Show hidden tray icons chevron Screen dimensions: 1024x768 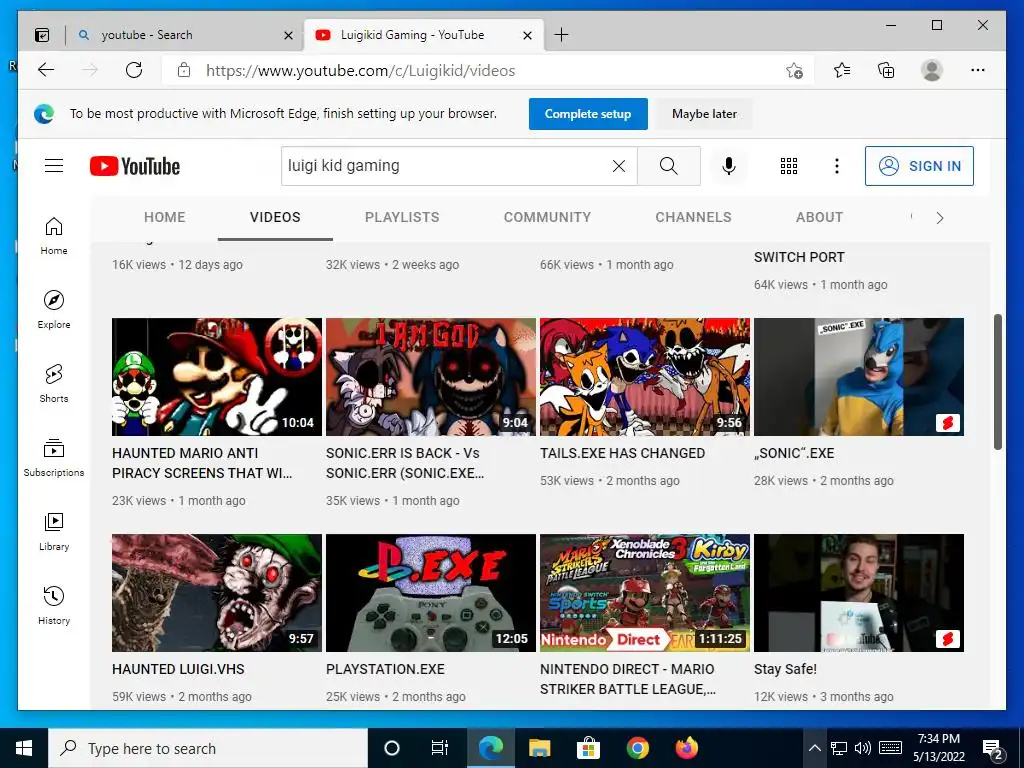point(814,748)
